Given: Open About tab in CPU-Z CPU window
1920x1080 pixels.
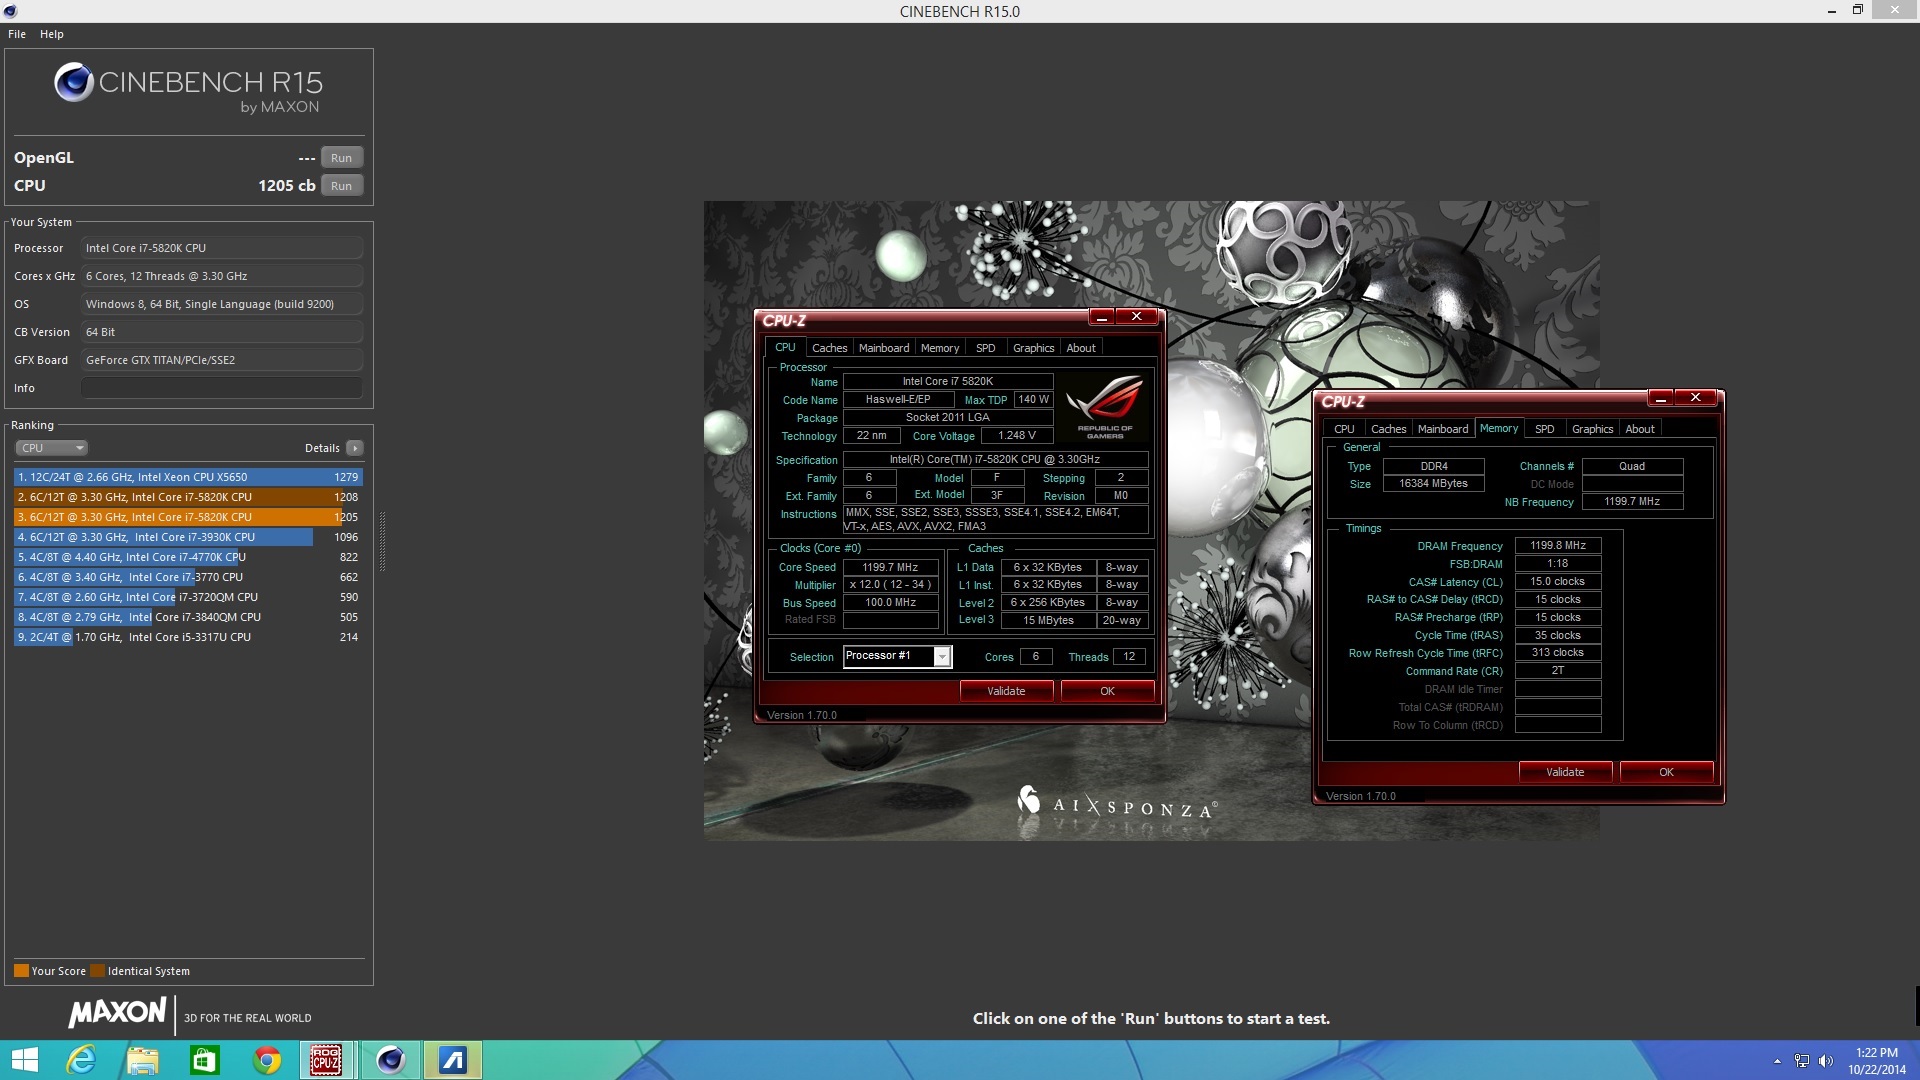Looking at the screenshot, I should click(x=1081, y=348).
